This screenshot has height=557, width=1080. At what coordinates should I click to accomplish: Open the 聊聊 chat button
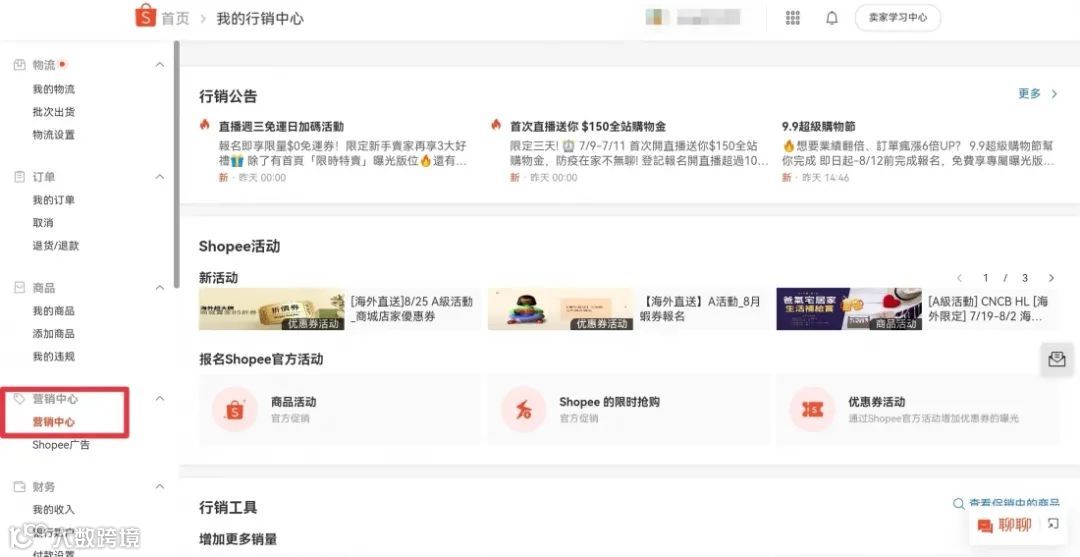[x=1005, y=525]
